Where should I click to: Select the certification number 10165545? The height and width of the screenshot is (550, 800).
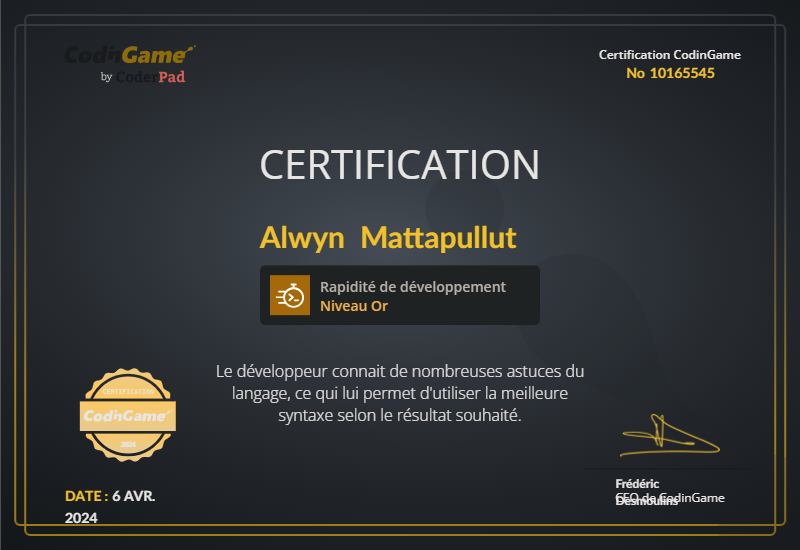[x=670, y=73]
